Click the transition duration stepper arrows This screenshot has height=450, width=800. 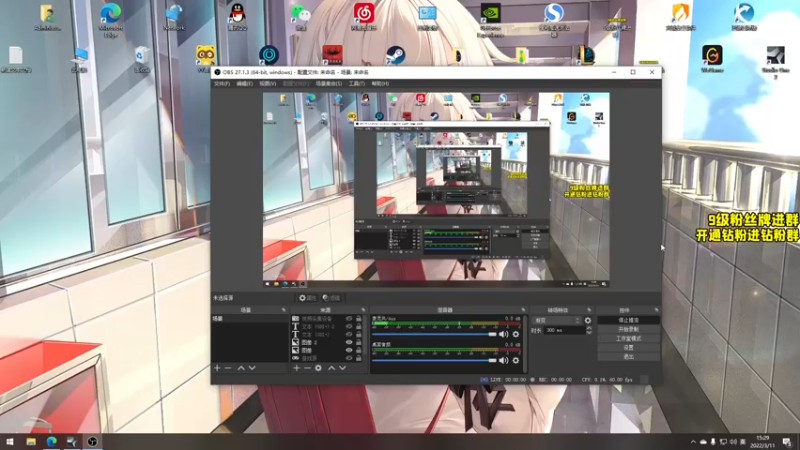click(589, 330)
